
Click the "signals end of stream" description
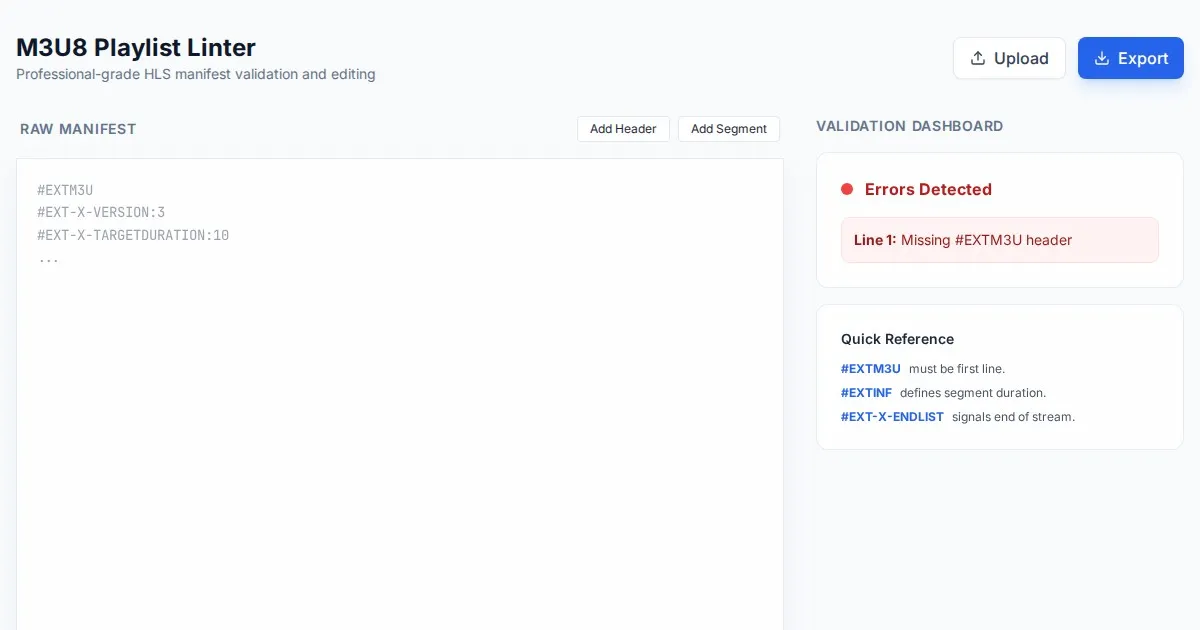coord(1013,417)
